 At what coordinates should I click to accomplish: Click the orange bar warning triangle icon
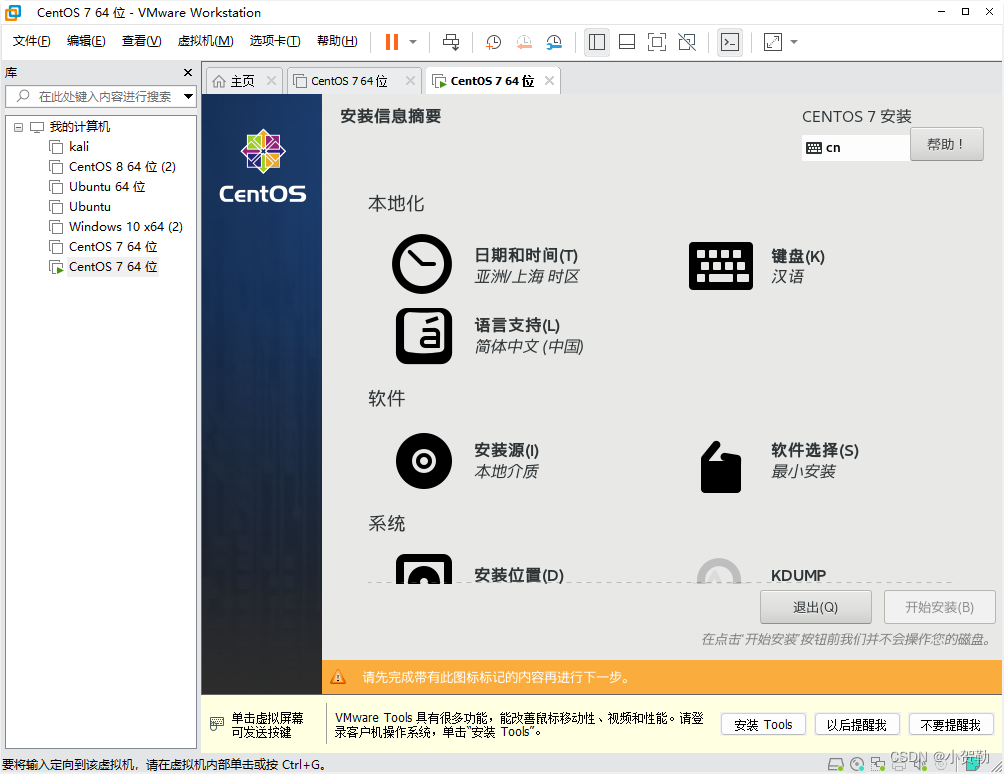point(337,677)
